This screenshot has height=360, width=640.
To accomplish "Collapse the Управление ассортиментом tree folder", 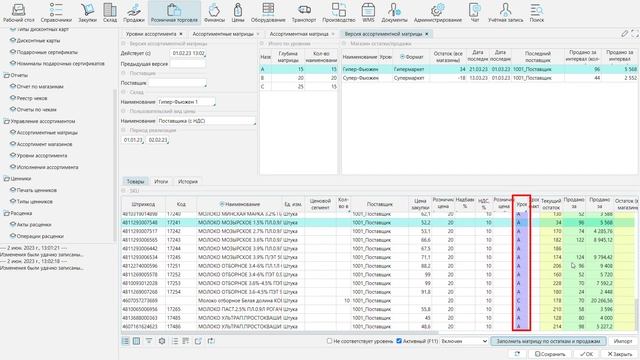I will pyautogui.click(x=7, y=121).
